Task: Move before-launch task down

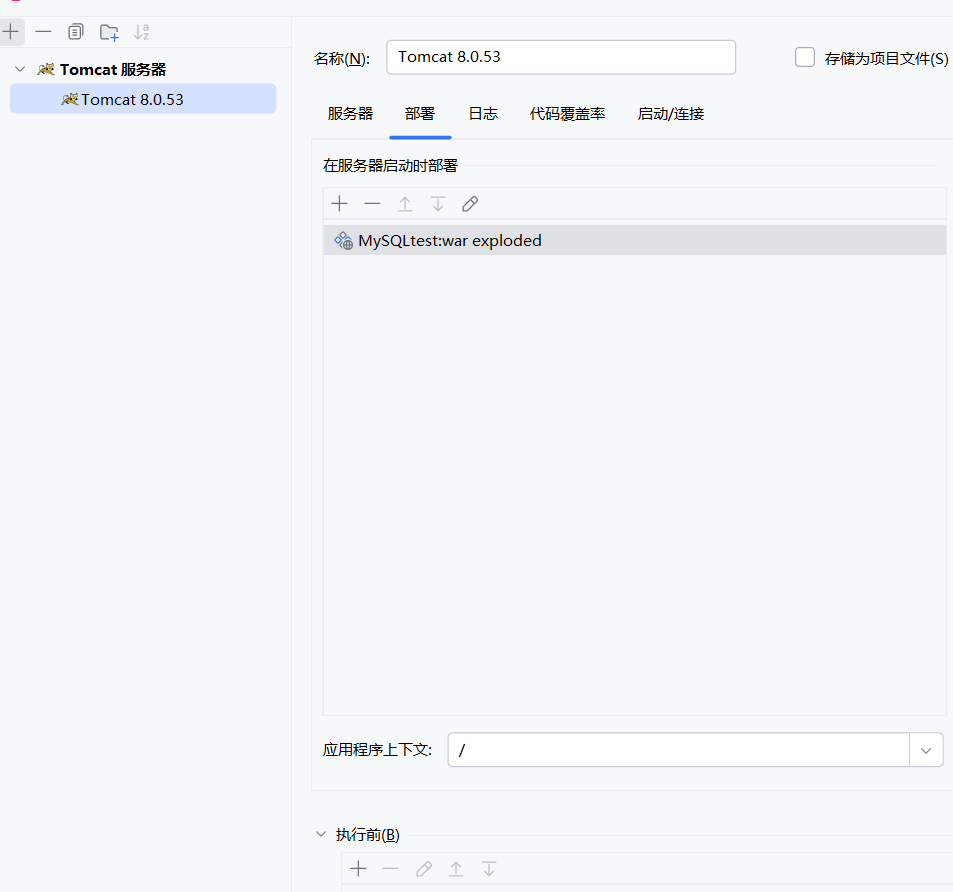Action: 489,869
